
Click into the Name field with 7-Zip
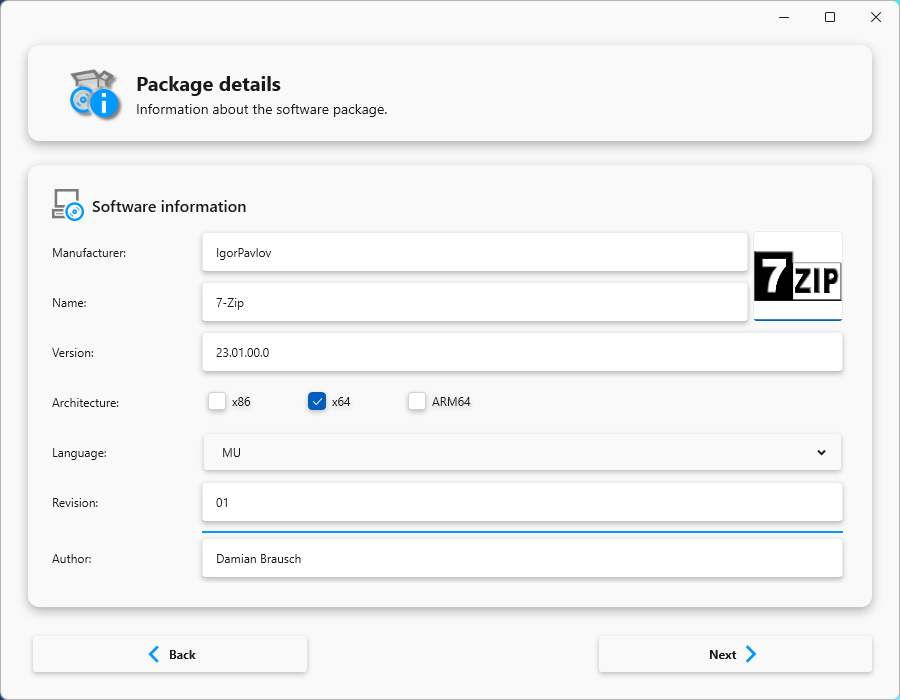coord(475,302)
